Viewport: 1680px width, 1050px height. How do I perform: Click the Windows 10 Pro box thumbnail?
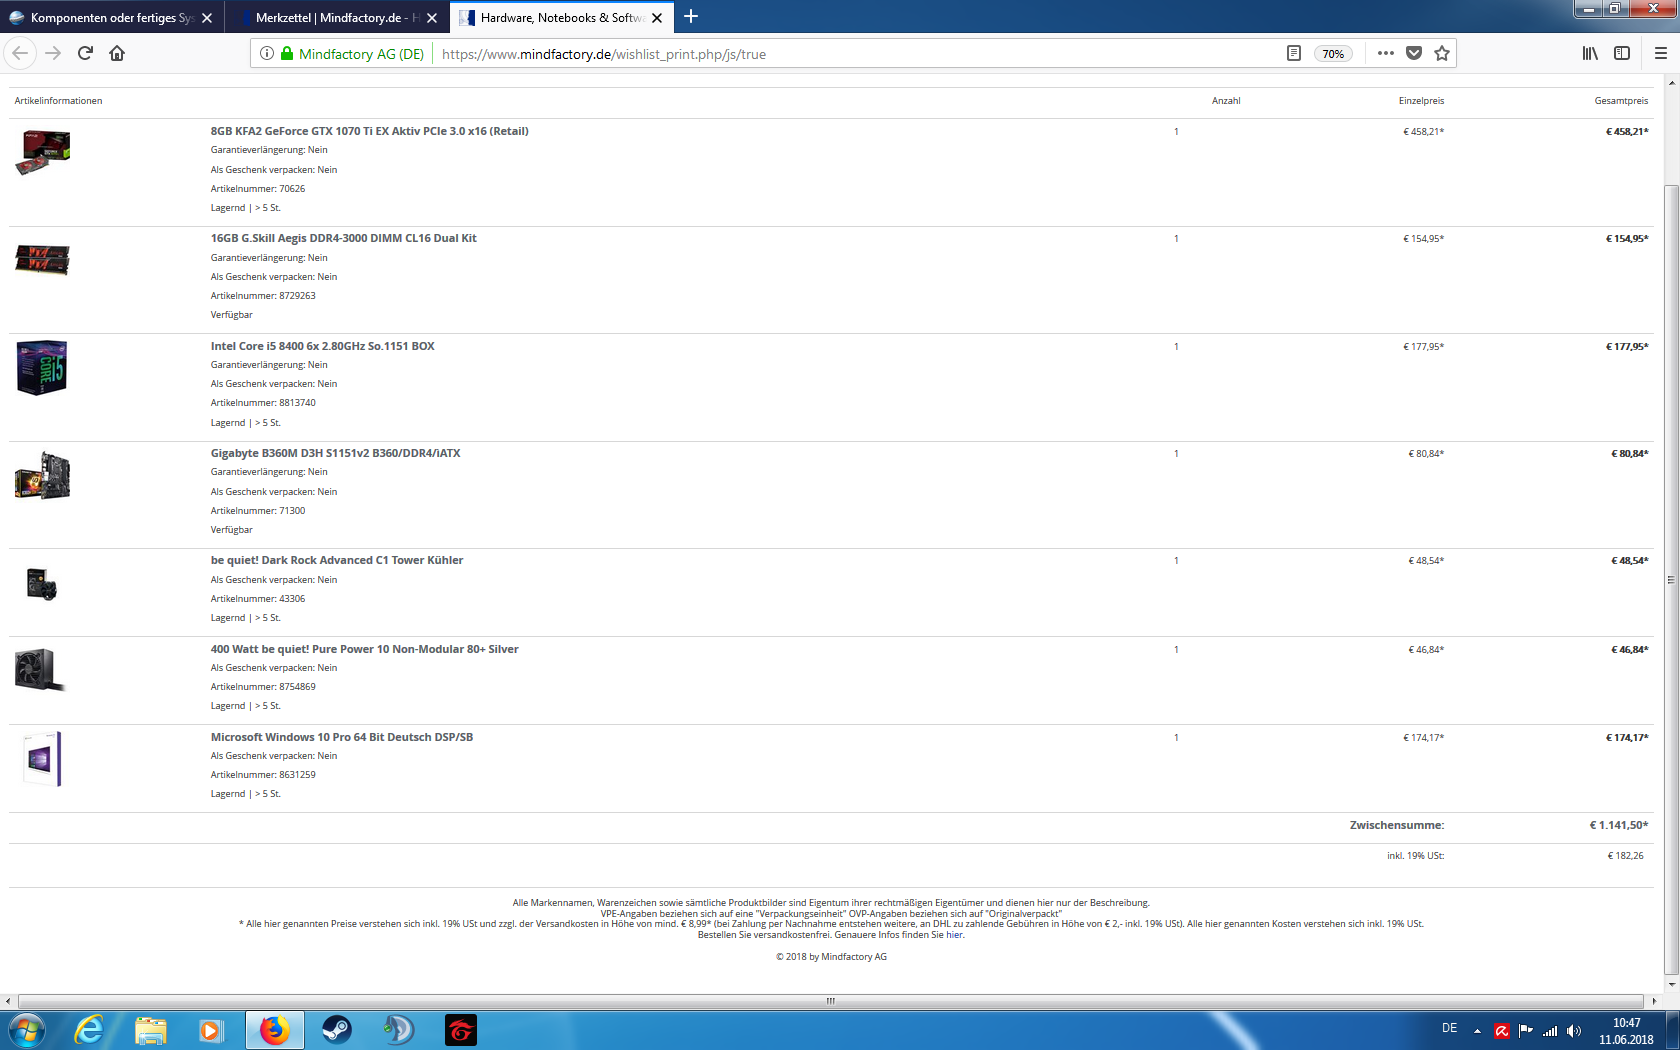(x=42, y=758)
